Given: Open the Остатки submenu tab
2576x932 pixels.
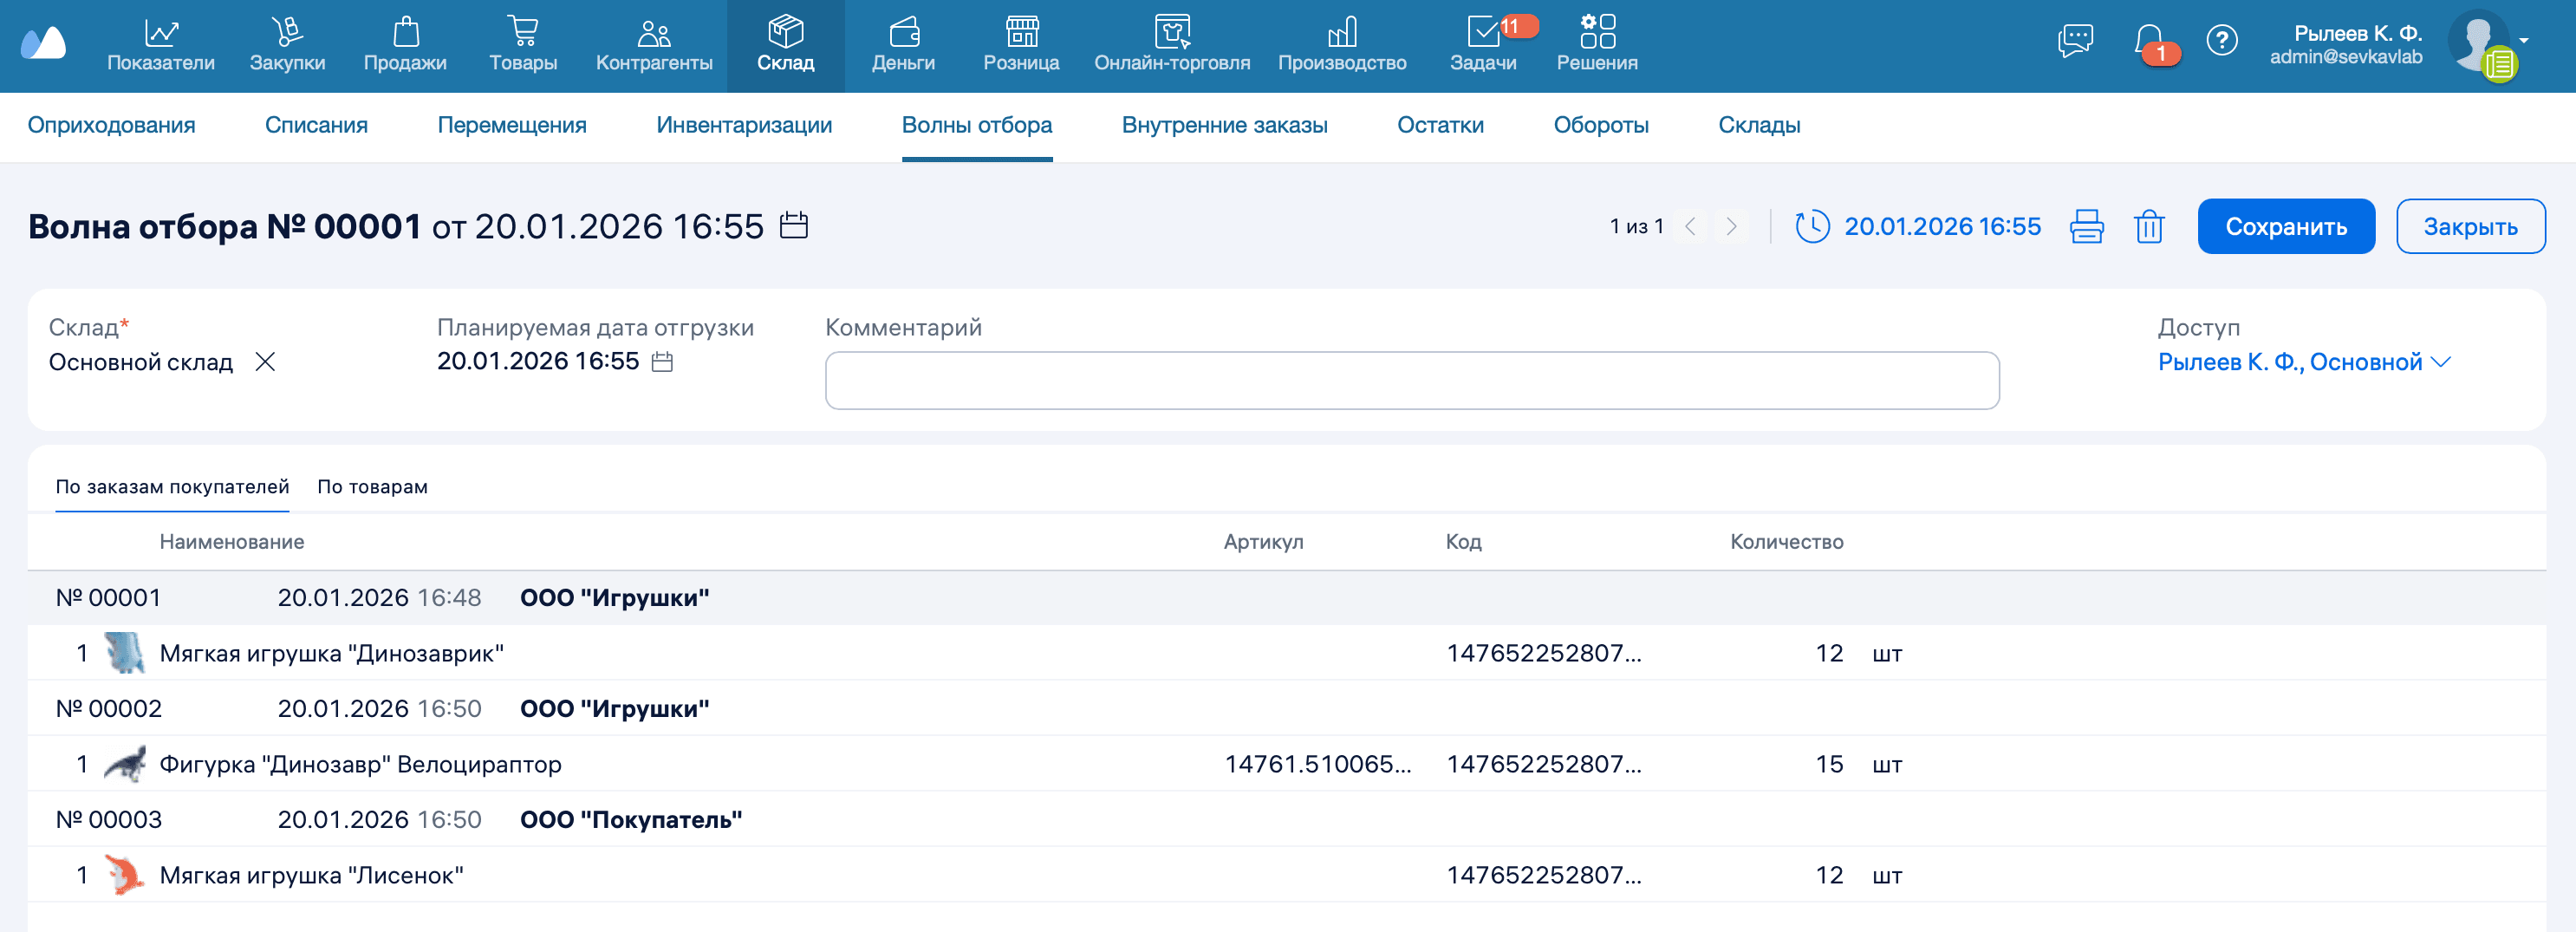Looking at the screenshot, I should pos(1440,125).
